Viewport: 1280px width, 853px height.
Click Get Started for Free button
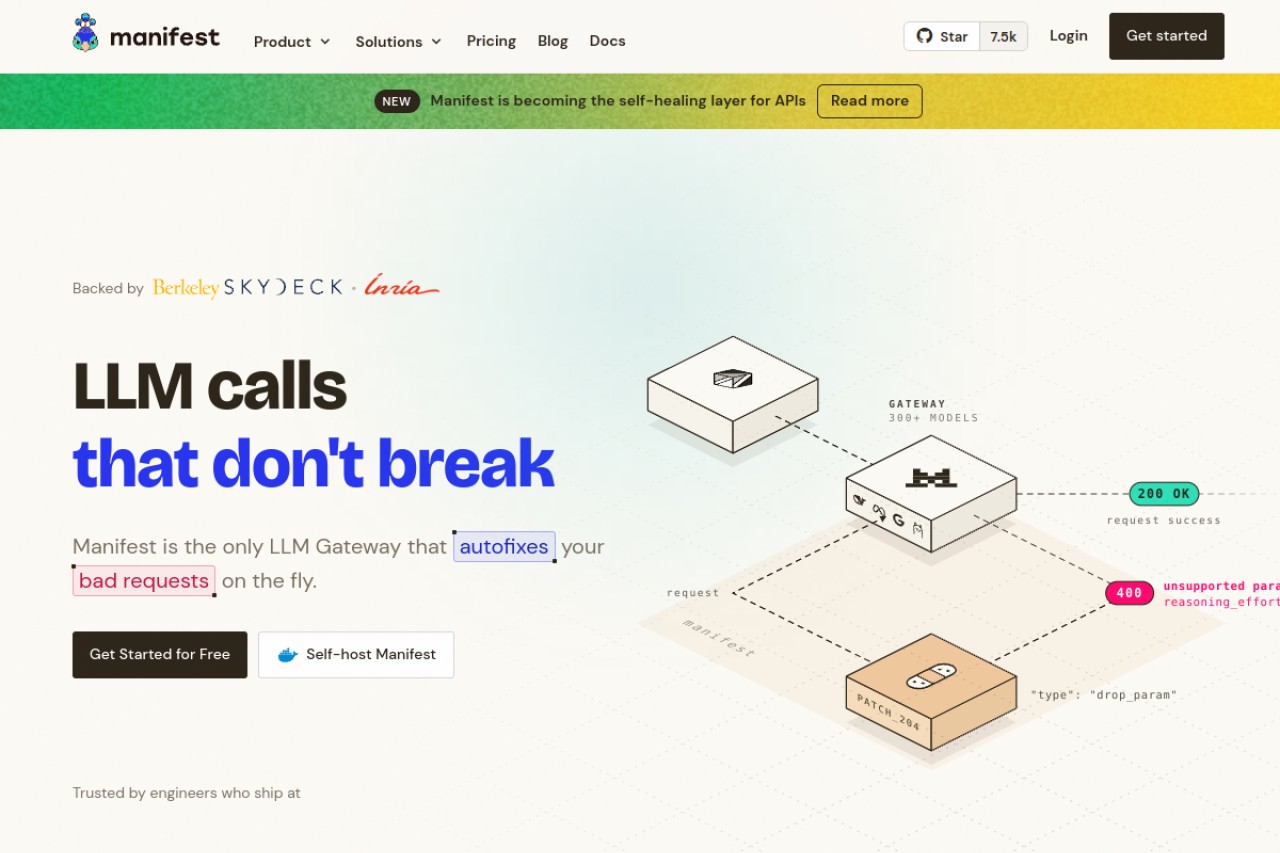coord(160,654)
